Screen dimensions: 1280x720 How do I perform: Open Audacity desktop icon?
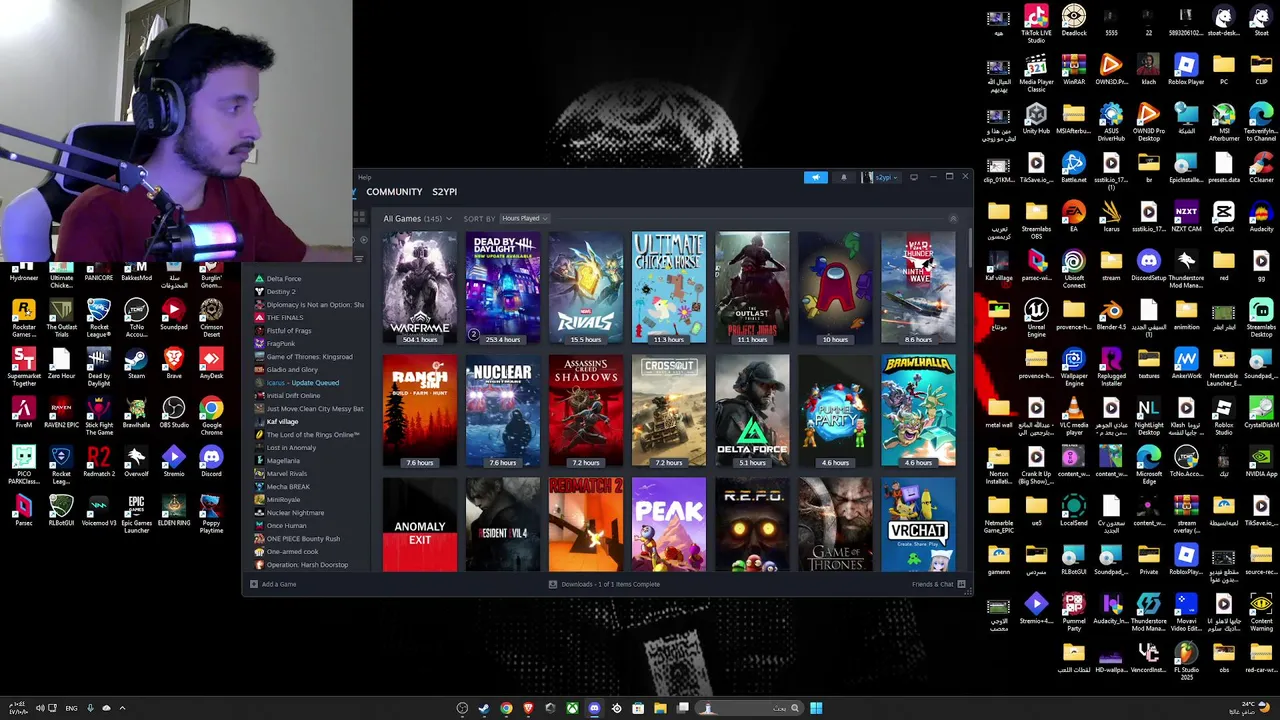[1261, 216]
